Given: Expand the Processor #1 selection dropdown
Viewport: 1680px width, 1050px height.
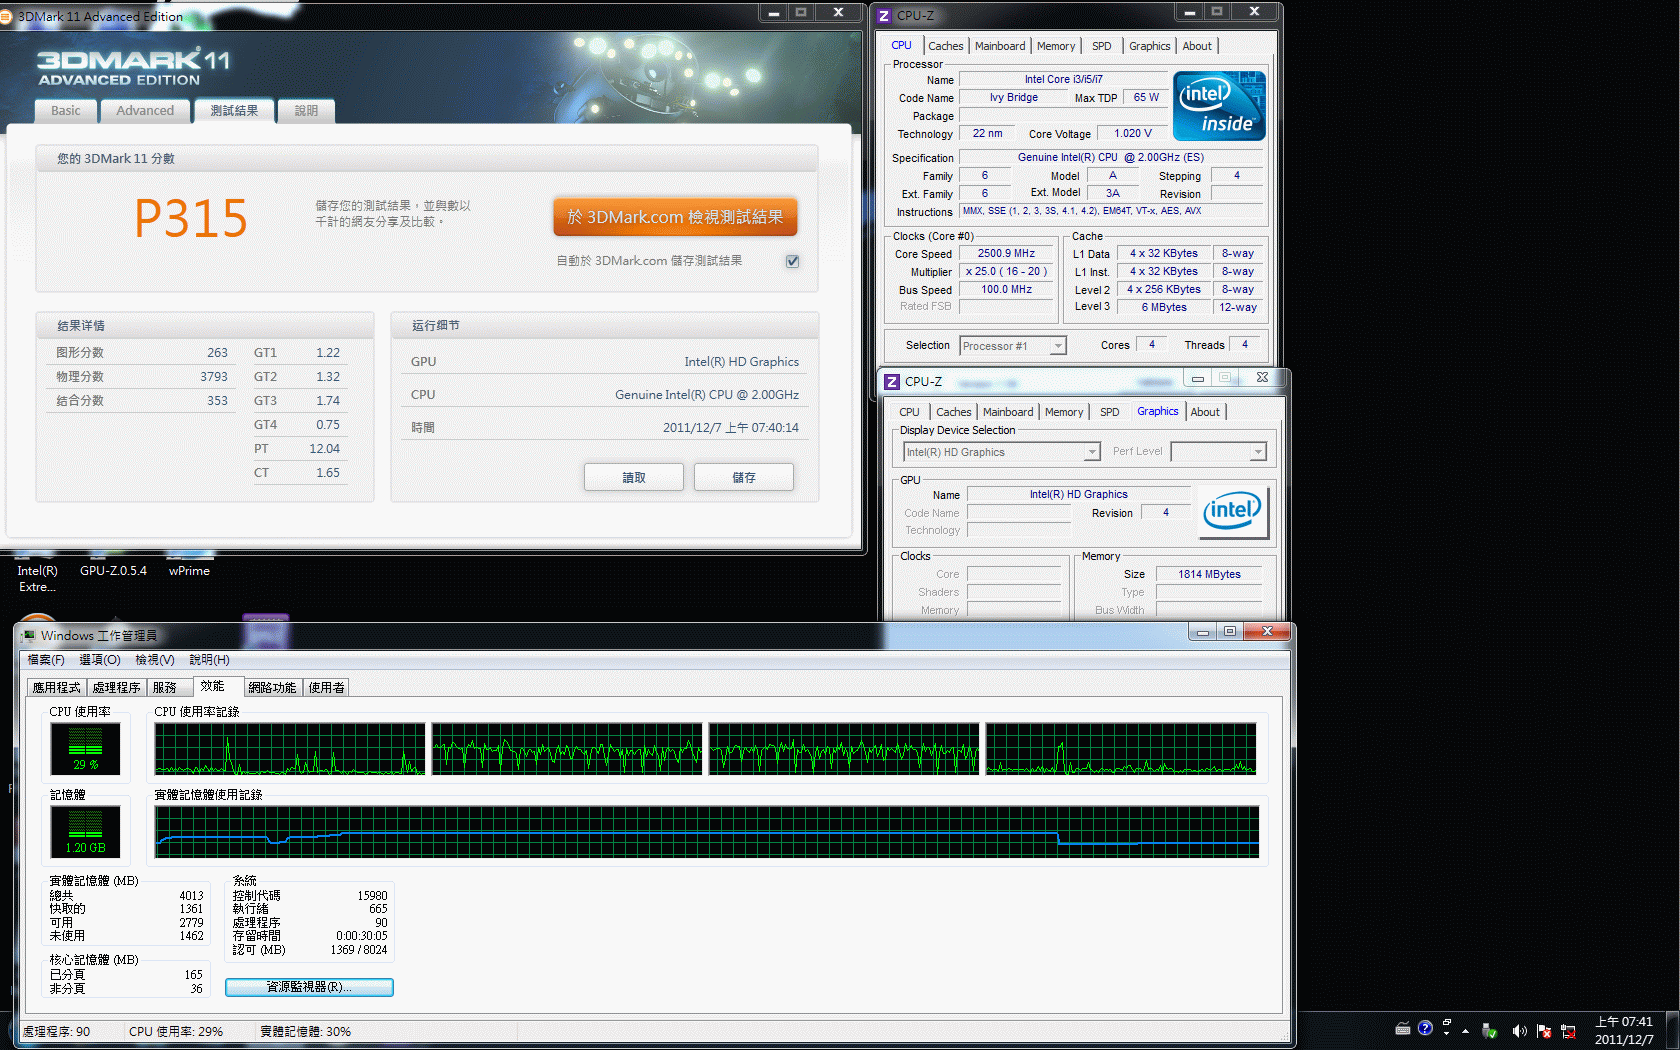Looking at the screenshot, I should coord(1057,346).
